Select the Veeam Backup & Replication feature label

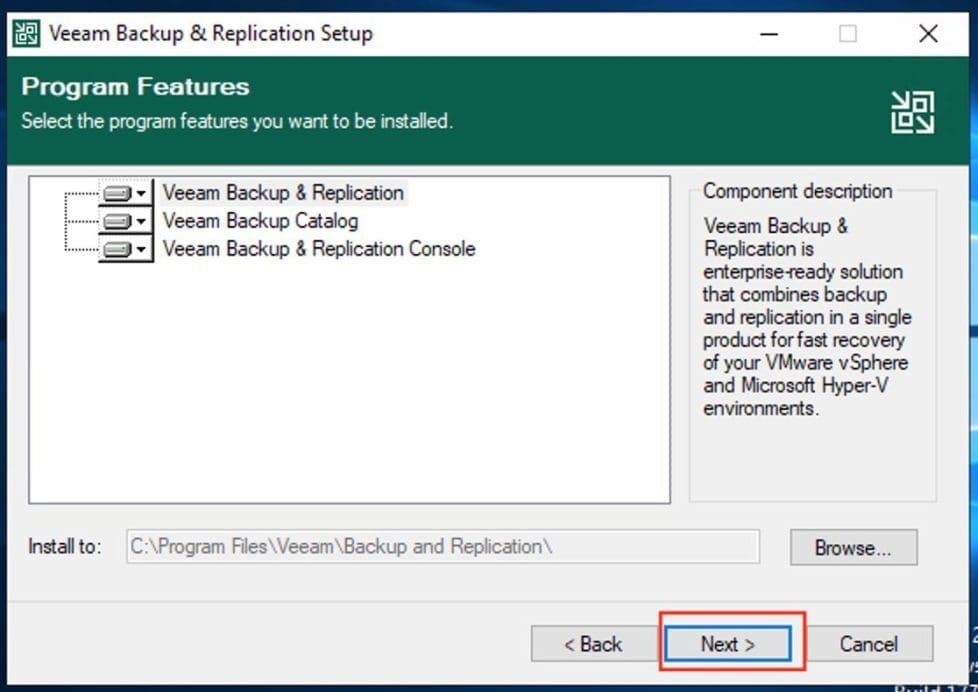click(x=283, y=193)
